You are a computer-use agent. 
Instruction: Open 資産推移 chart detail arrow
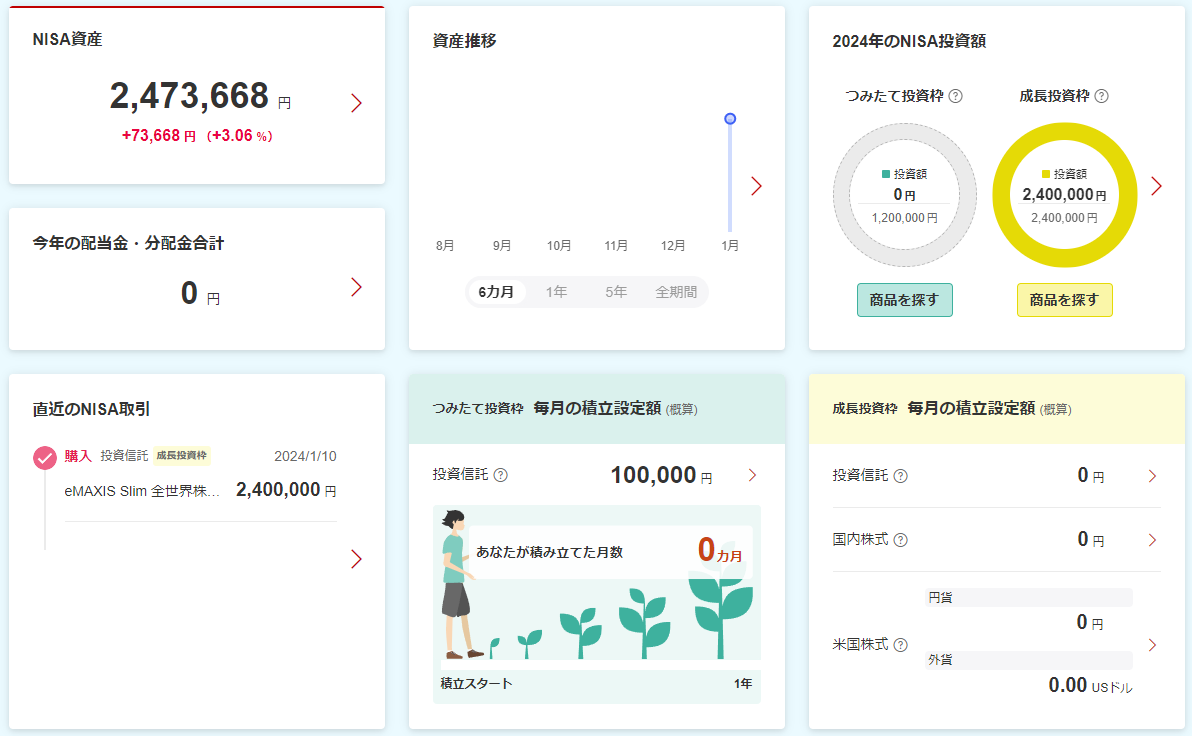coord(756,186)
